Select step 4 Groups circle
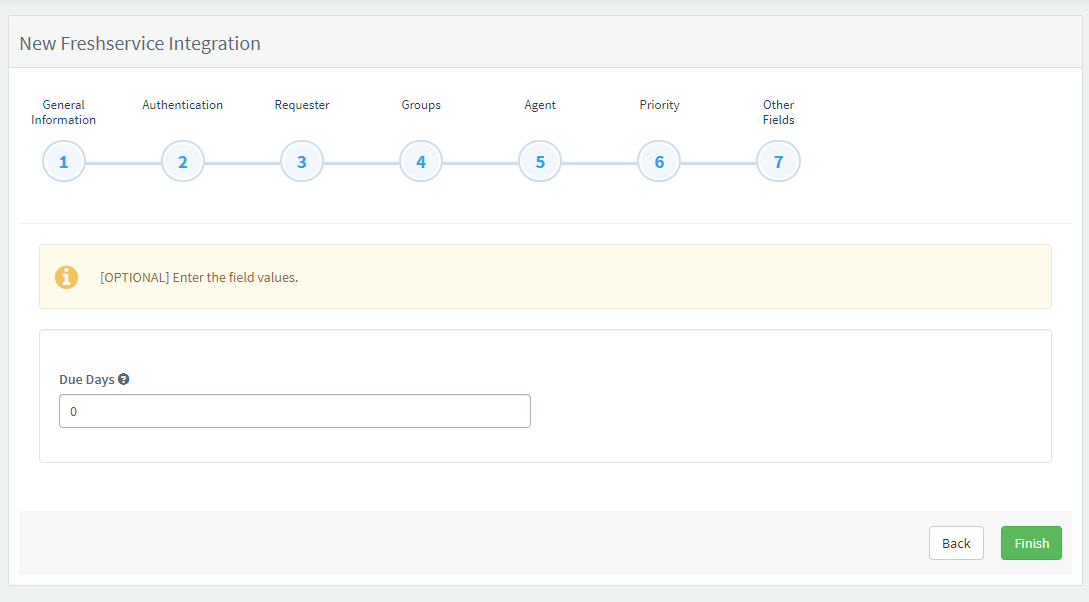The image size is (1089, 602). [x=421, y=162]
